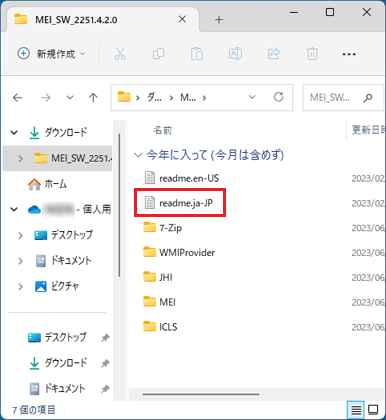Click the ダ... breadcrumb segment
386x420 pixels.
coord(154,98)
